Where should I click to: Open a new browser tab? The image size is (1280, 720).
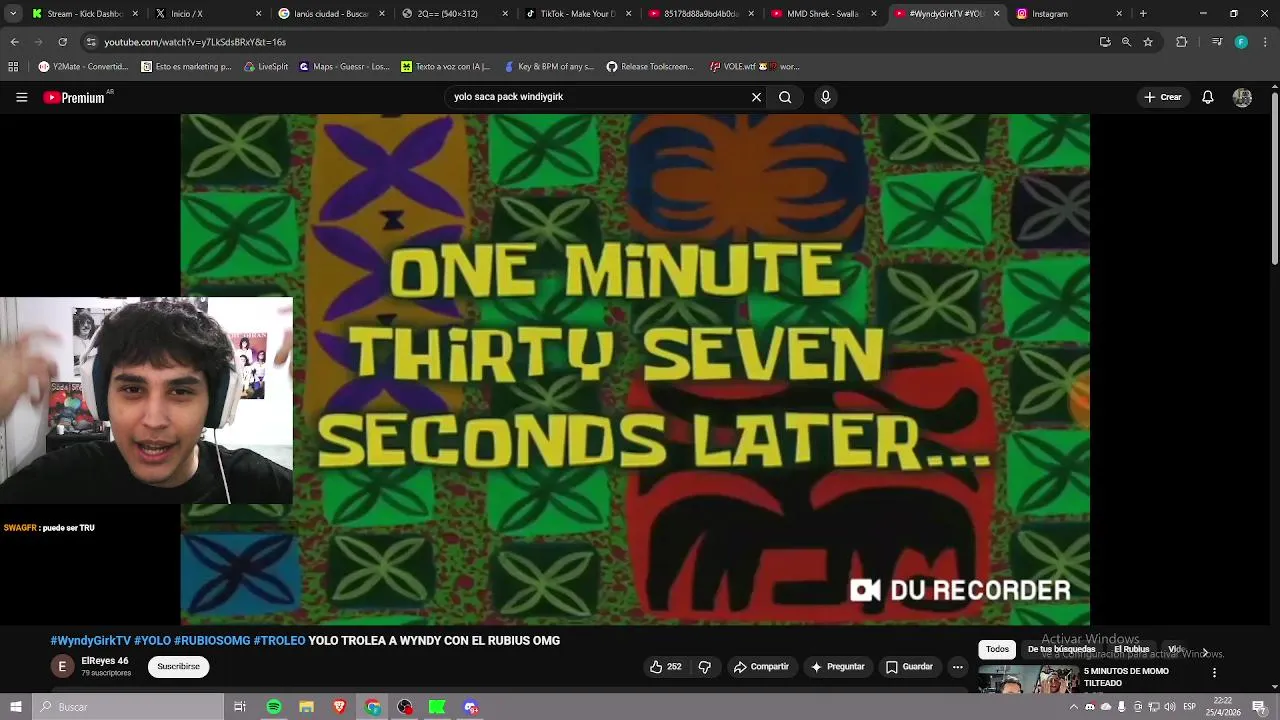[1143, 14]
